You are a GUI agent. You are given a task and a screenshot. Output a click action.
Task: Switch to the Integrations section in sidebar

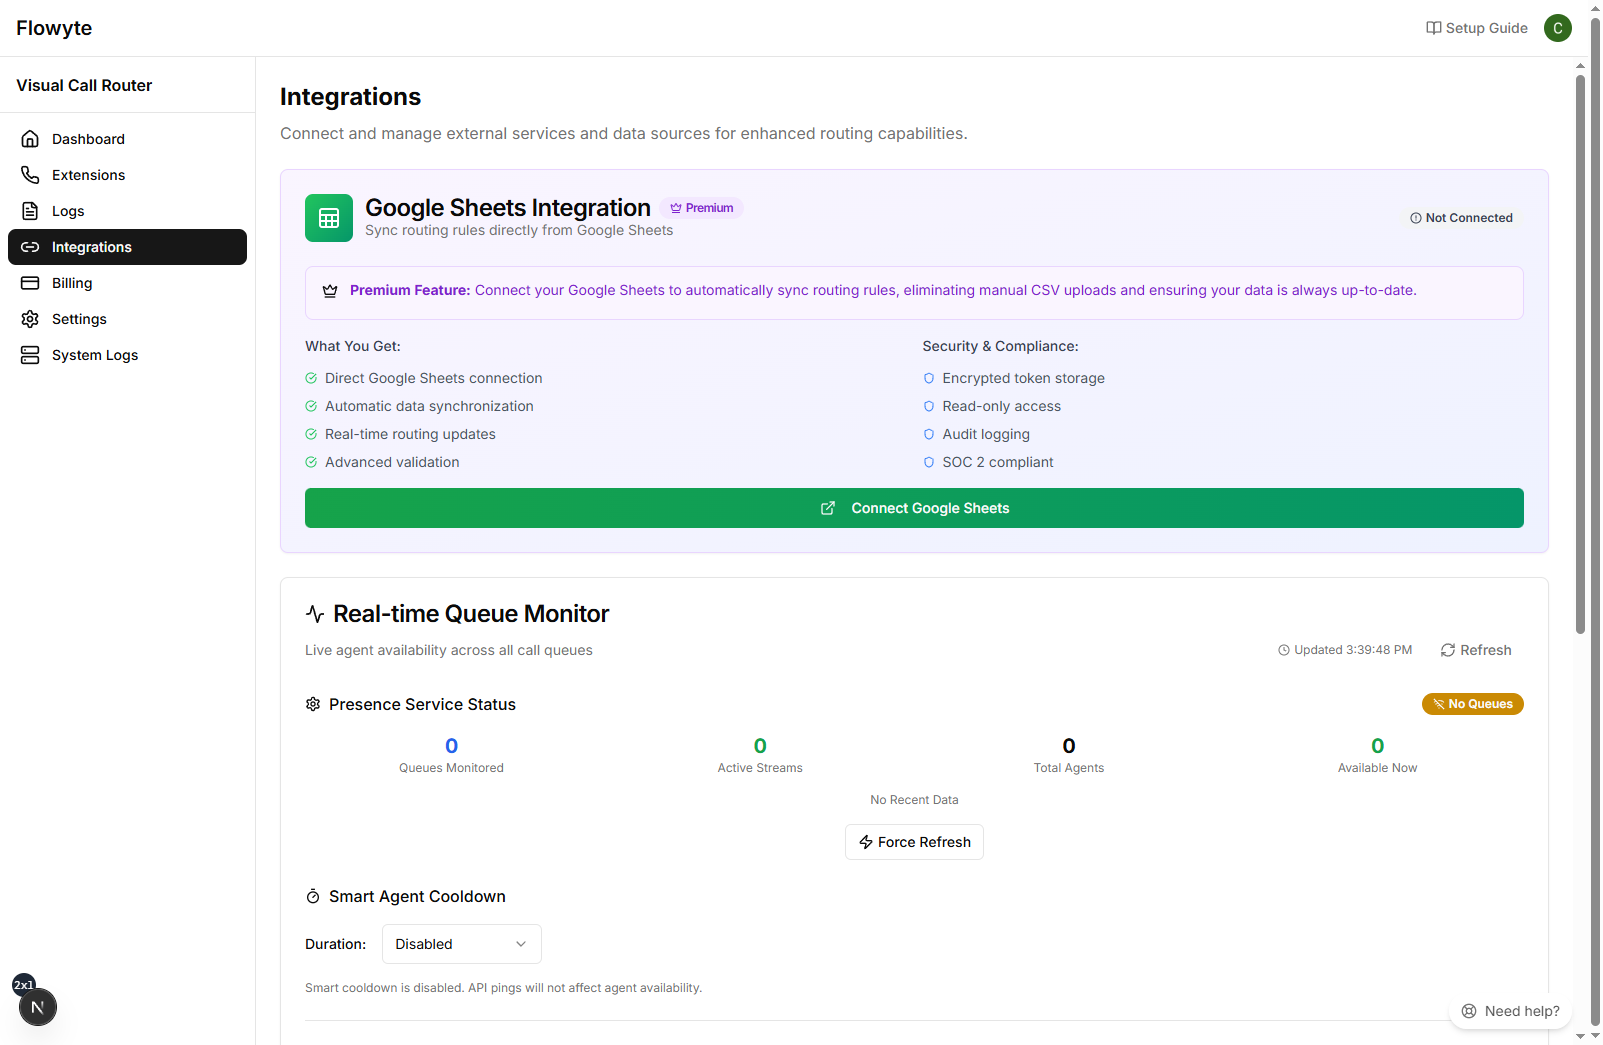point(92,246)
